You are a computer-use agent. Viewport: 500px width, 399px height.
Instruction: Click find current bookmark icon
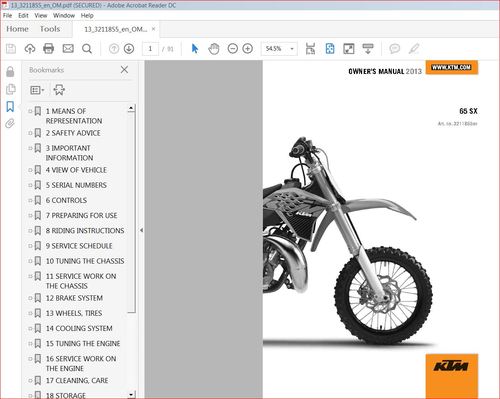click(59, 90)
